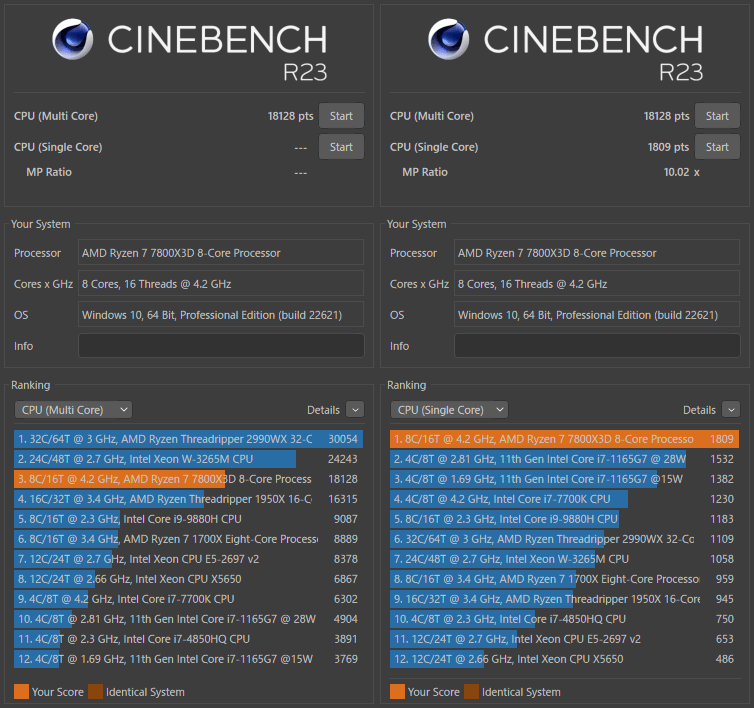This screenshot has width=754, height=708.
Task: Select Core i7-4850HQ row scoring 3891
Action: tap(188, 639)
